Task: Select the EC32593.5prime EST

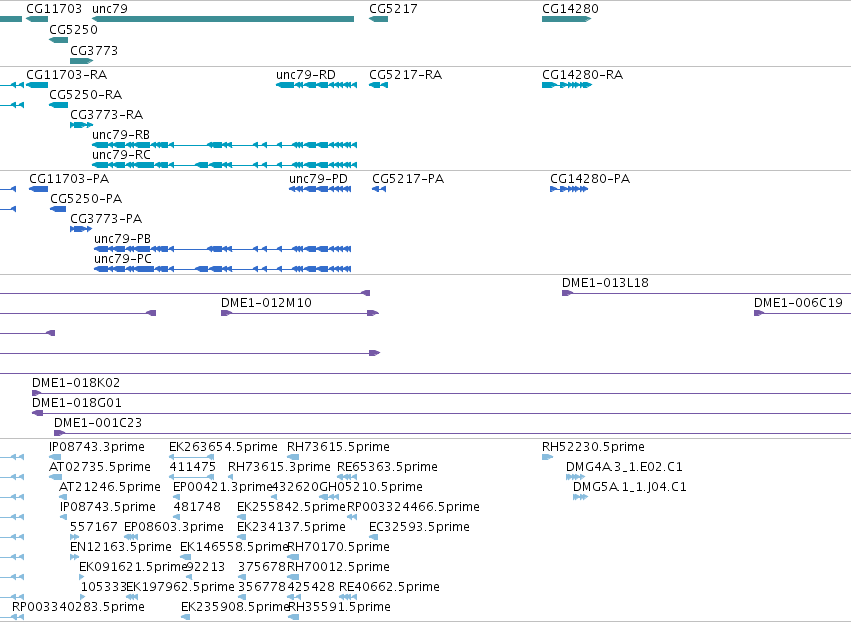Action: [x=373, y=537]
